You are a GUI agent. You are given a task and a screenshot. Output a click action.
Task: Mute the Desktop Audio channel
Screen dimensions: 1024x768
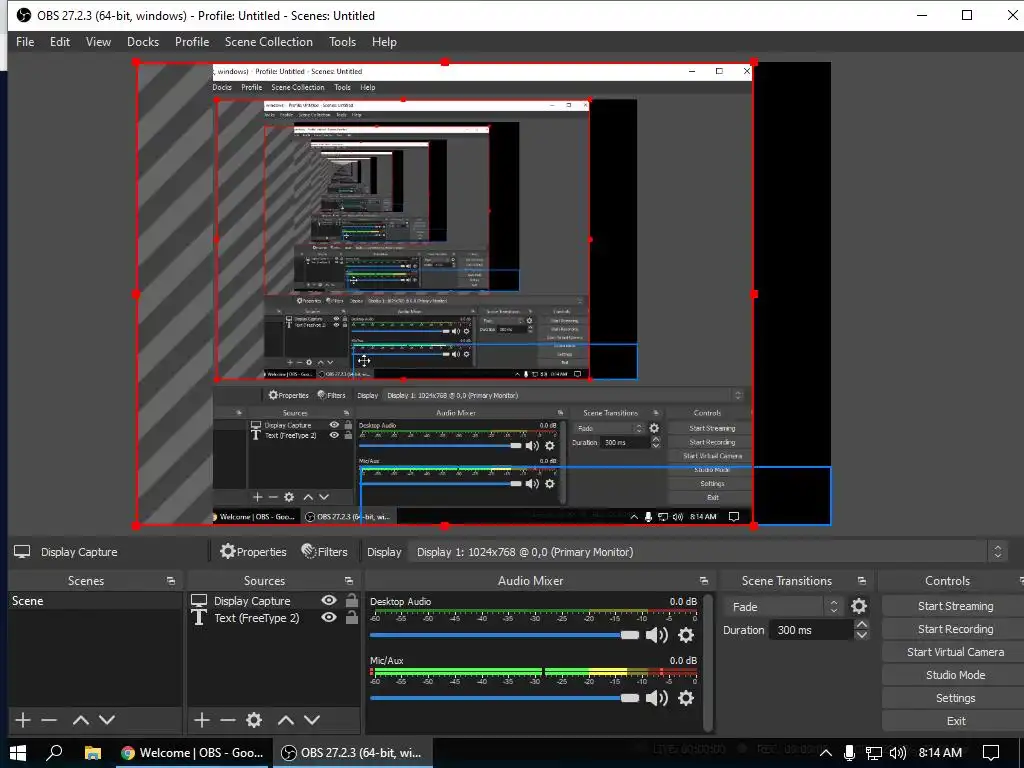coord(656,635)
